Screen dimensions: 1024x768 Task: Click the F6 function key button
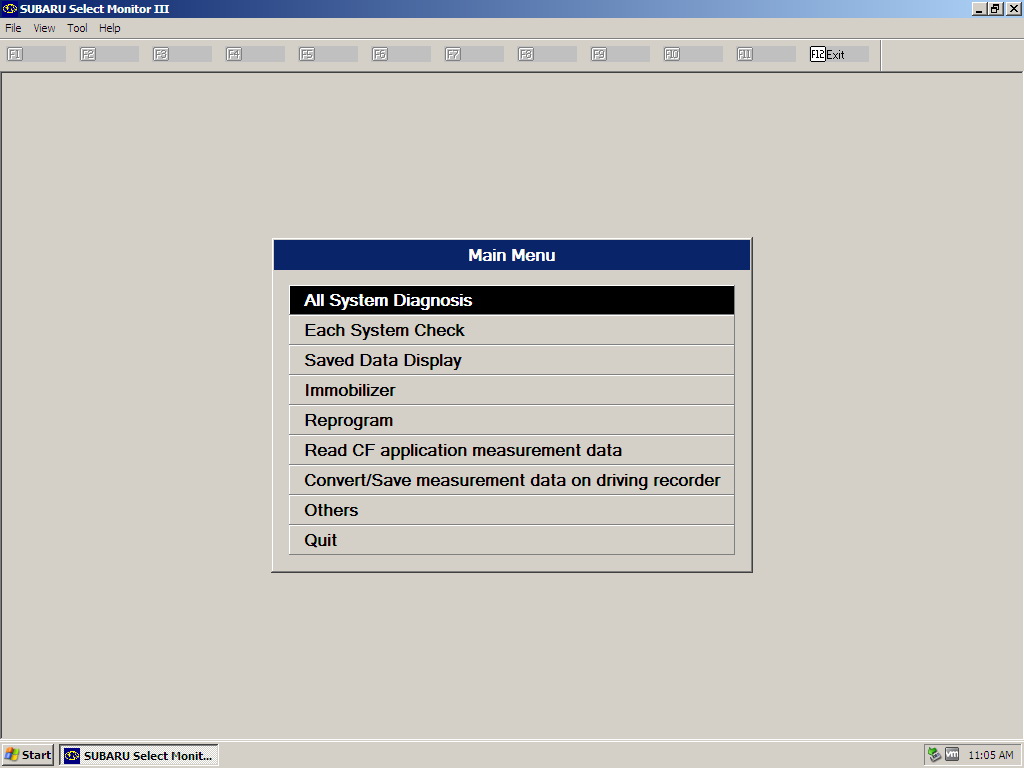pyautogui.click(x=402, y=54)
